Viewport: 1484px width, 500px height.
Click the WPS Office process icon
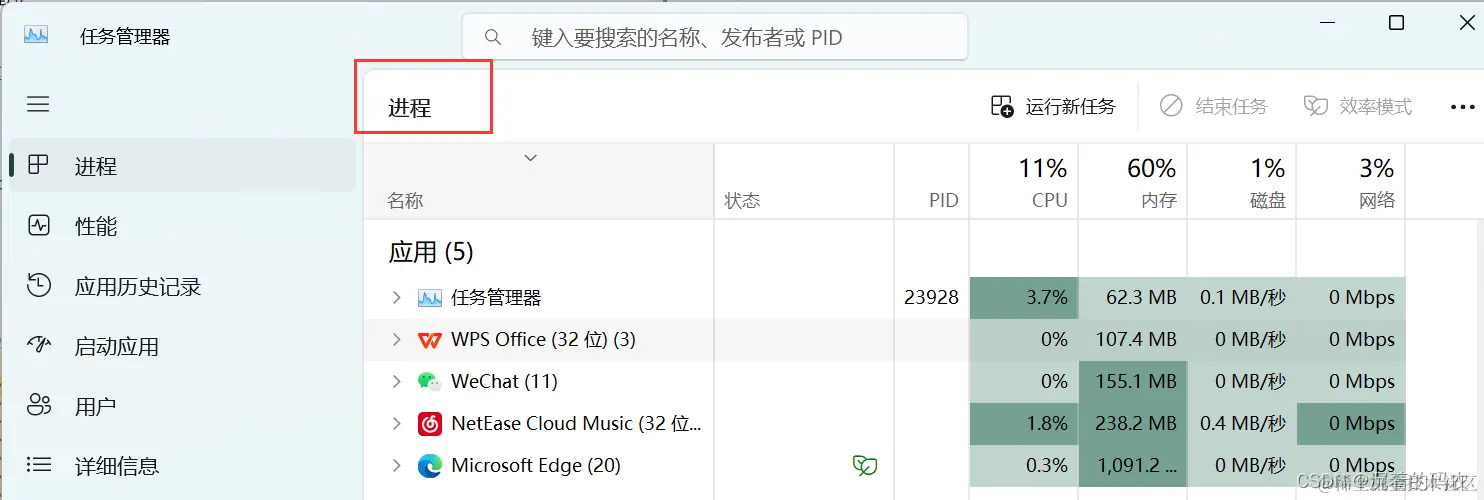tap(430, 340)
